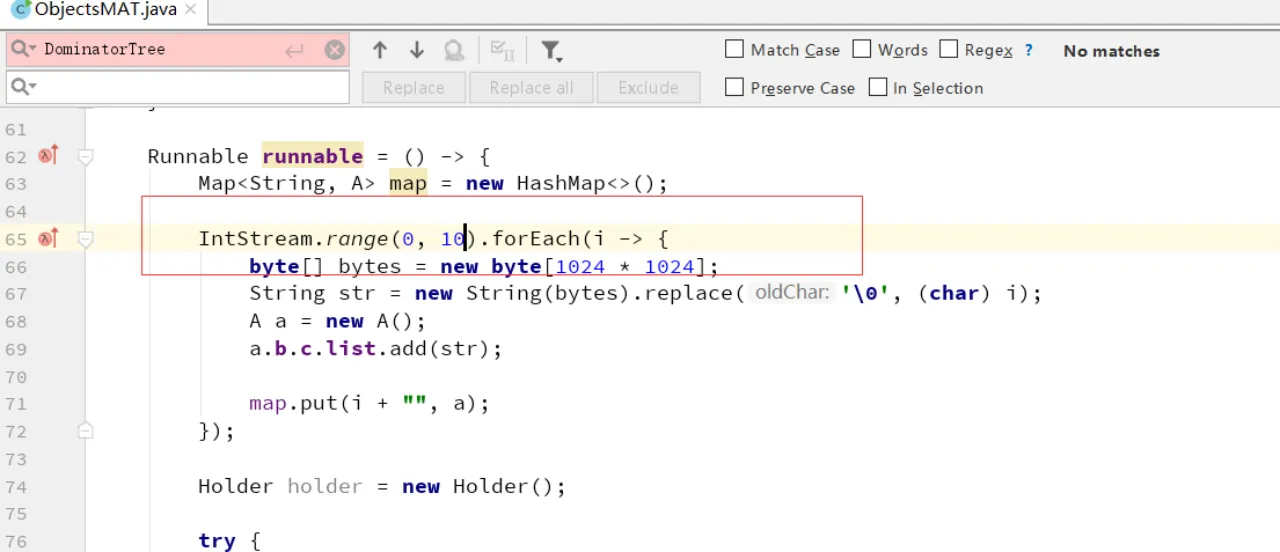
Task: Click HashMap on line 63
Action: point(561,183)
